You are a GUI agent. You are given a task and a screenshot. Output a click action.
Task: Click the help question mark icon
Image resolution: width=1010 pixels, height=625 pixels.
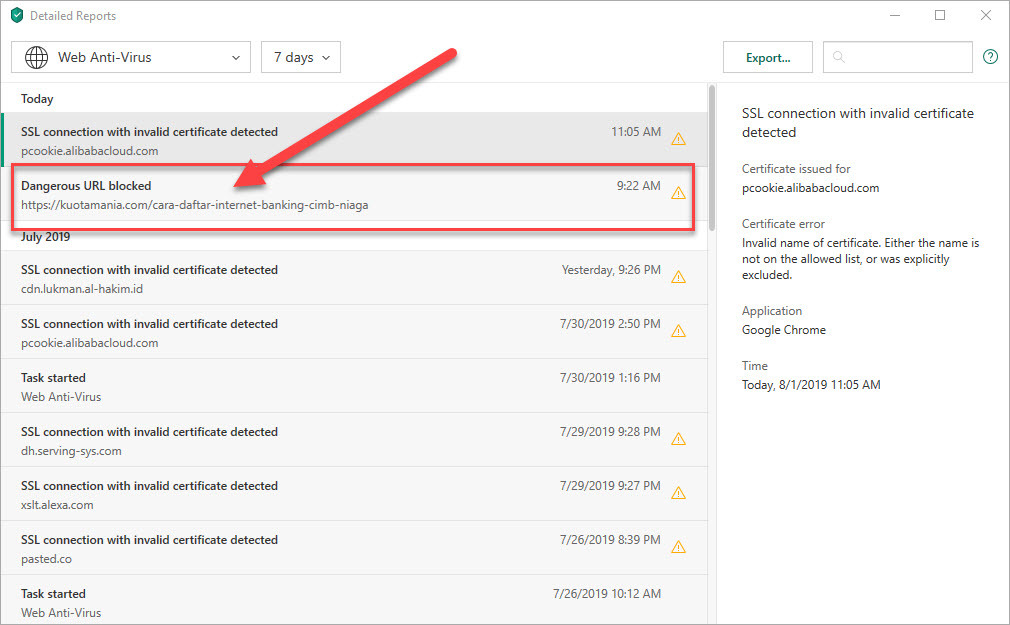point(990,57)
